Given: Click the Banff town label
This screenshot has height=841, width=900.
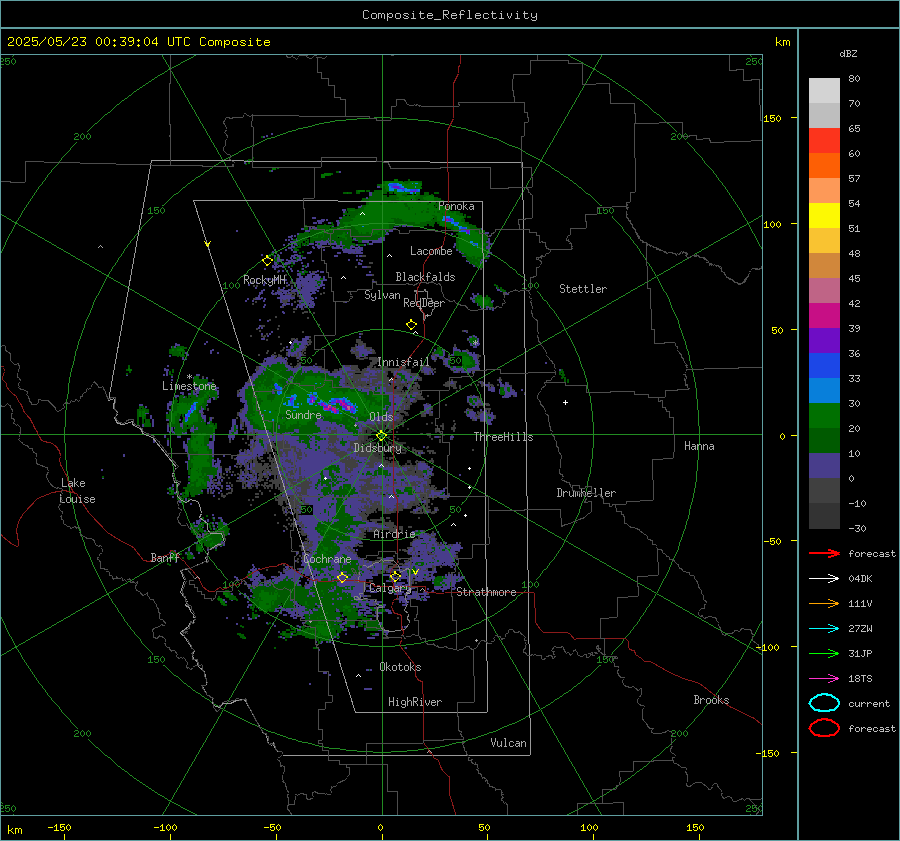Looking at the screenshot, I should tap(165, 557).
